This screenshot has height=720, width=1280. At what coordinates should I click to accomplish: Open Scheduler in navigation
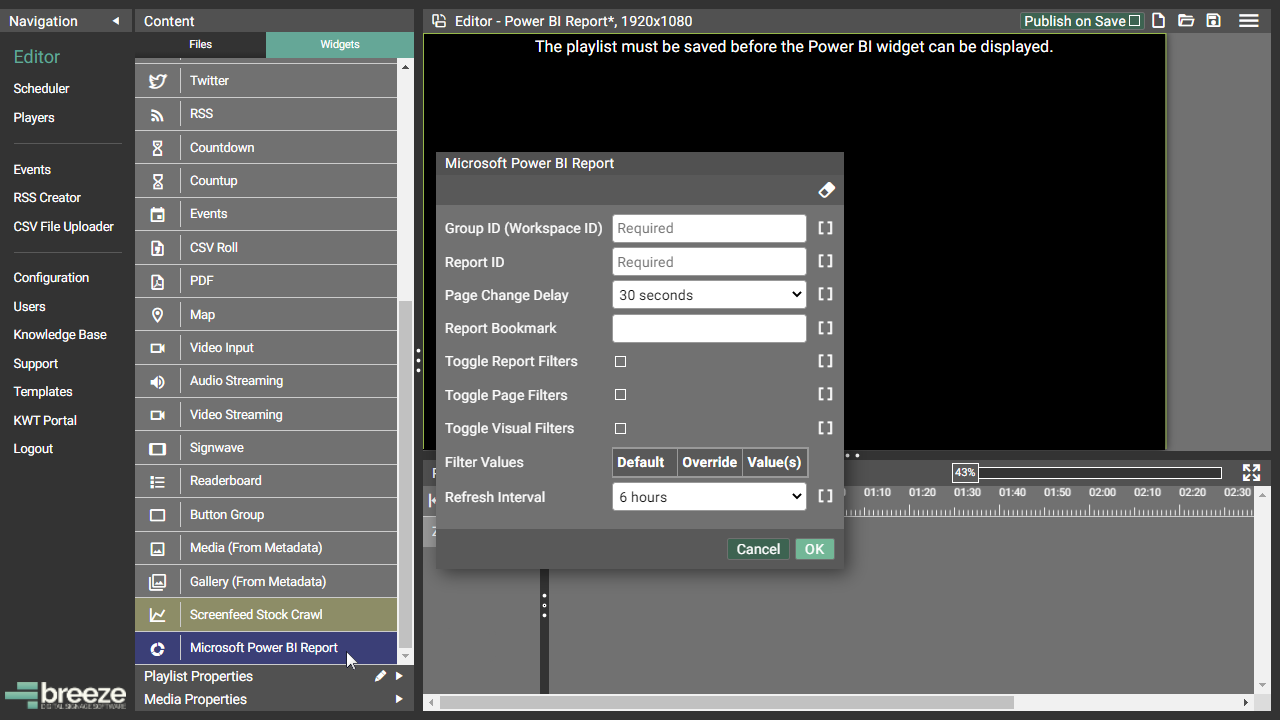click(x=41, y=89)
